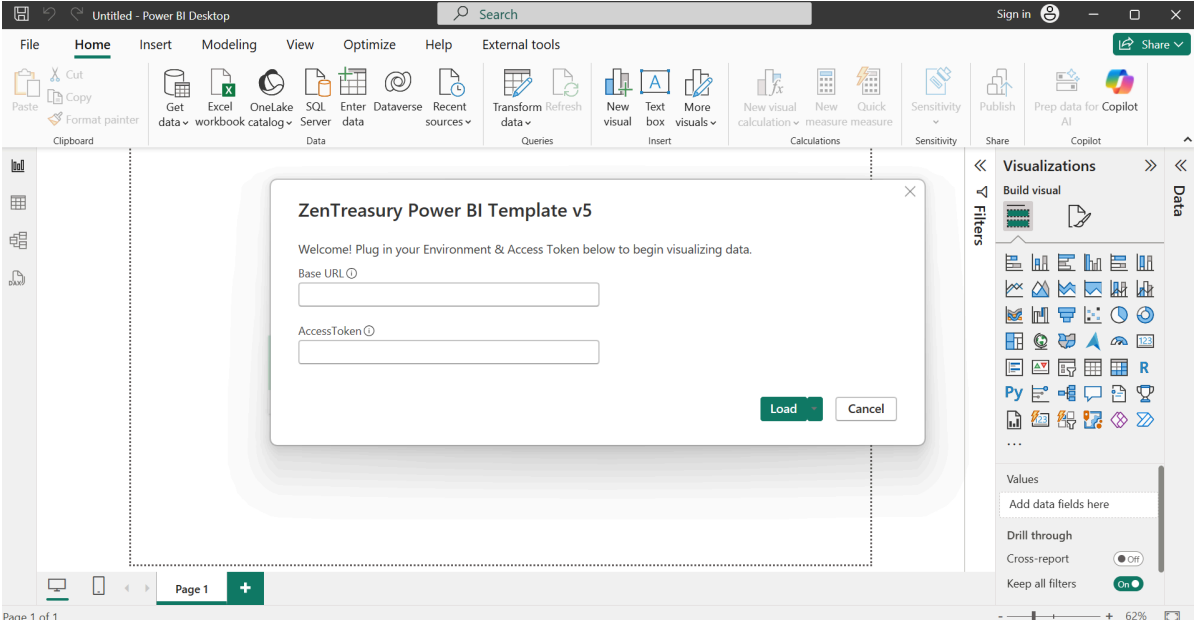Image resolution: width=1197 pixels, height=620 pixels.
Task: Switch to mobile layout view
Action: [x=98, y=586]
